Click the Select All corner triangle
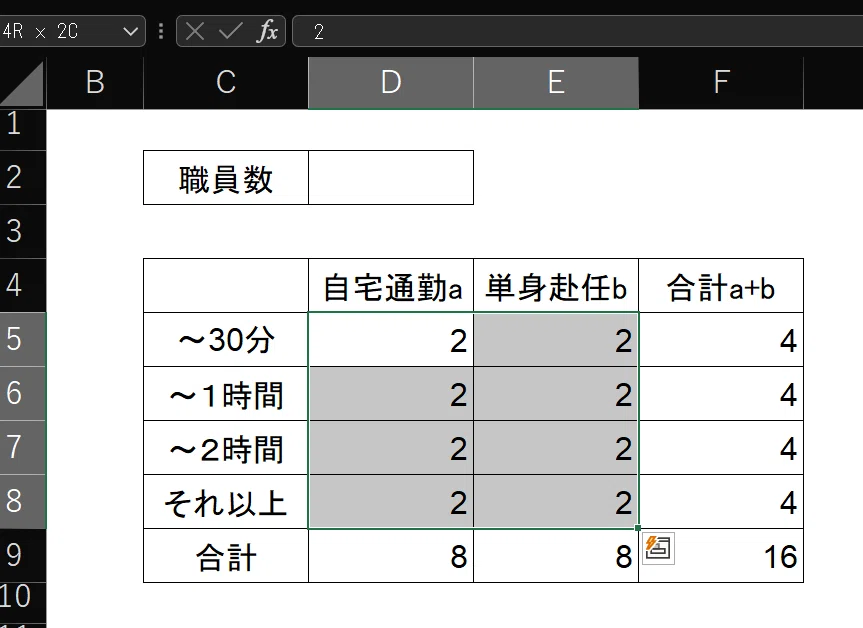 point(23,83)
